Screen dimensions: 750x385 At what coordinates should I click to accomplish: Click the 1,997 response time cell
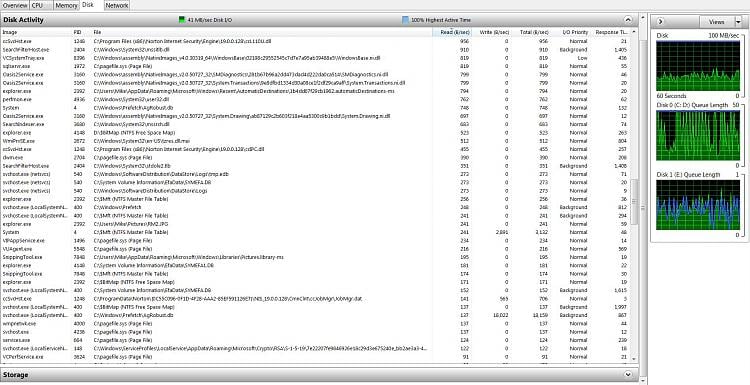(620, 307)
